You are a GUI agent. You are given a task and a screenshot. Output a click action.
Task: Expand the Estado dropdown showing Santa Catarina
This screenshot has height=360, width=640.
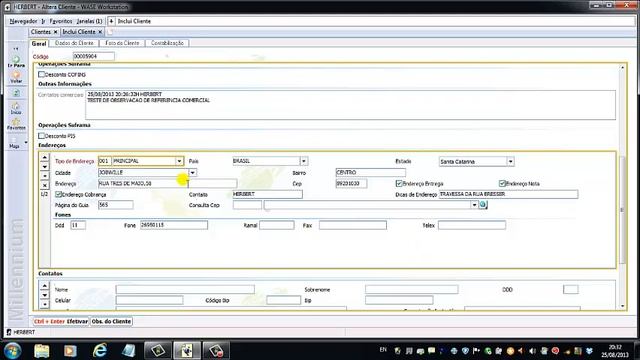[x=510, y=162]
